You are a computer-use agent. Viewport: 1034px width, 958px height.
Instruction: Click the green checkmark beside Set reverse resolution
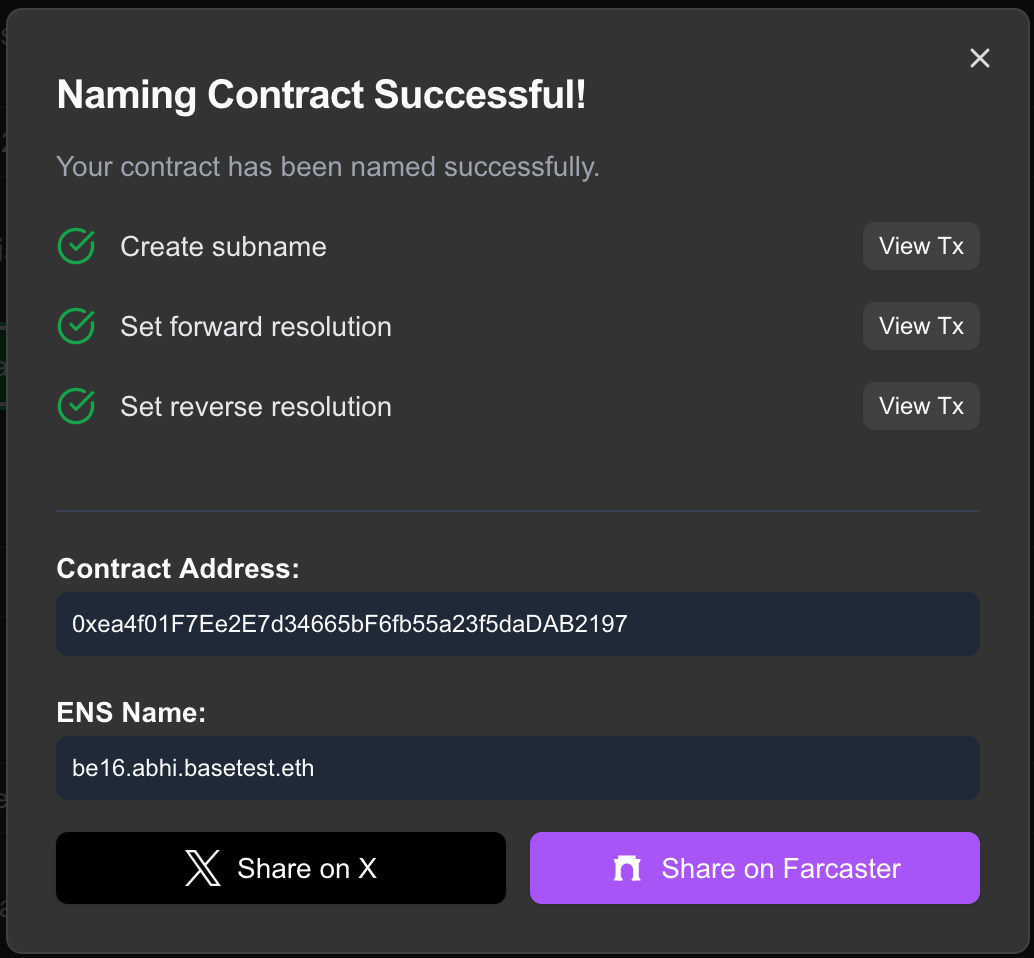75,406
